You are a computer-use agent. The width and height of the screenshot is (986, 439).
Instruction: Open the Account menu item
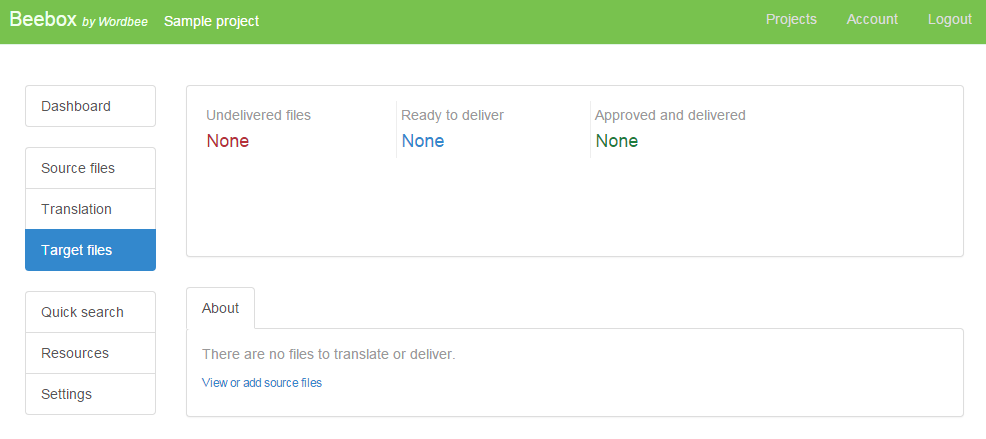872,19
